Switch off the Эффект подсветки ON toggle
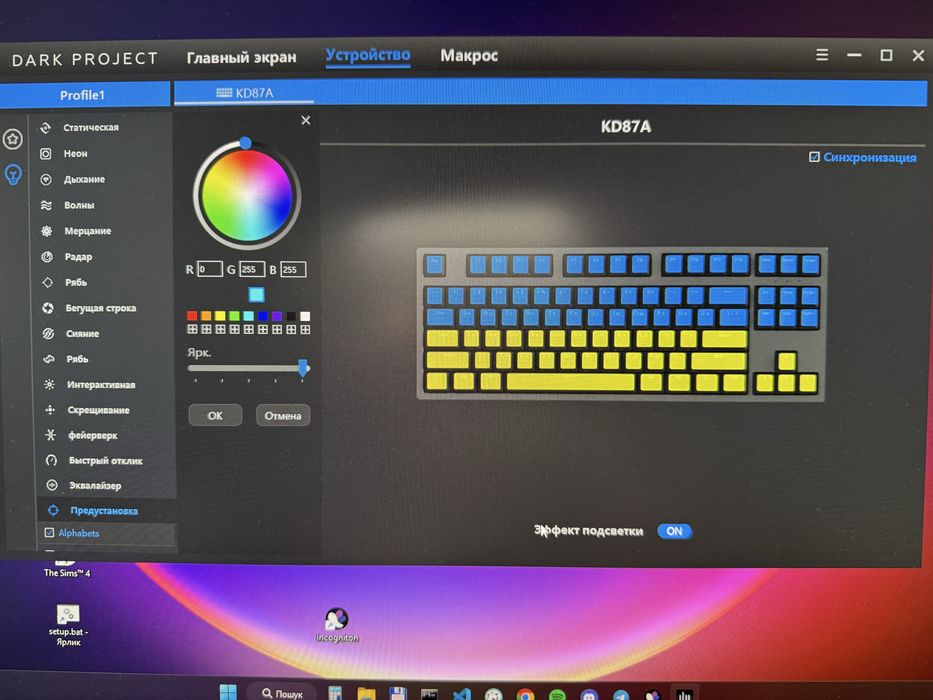 pyautogui.click(x=674, y=531)
